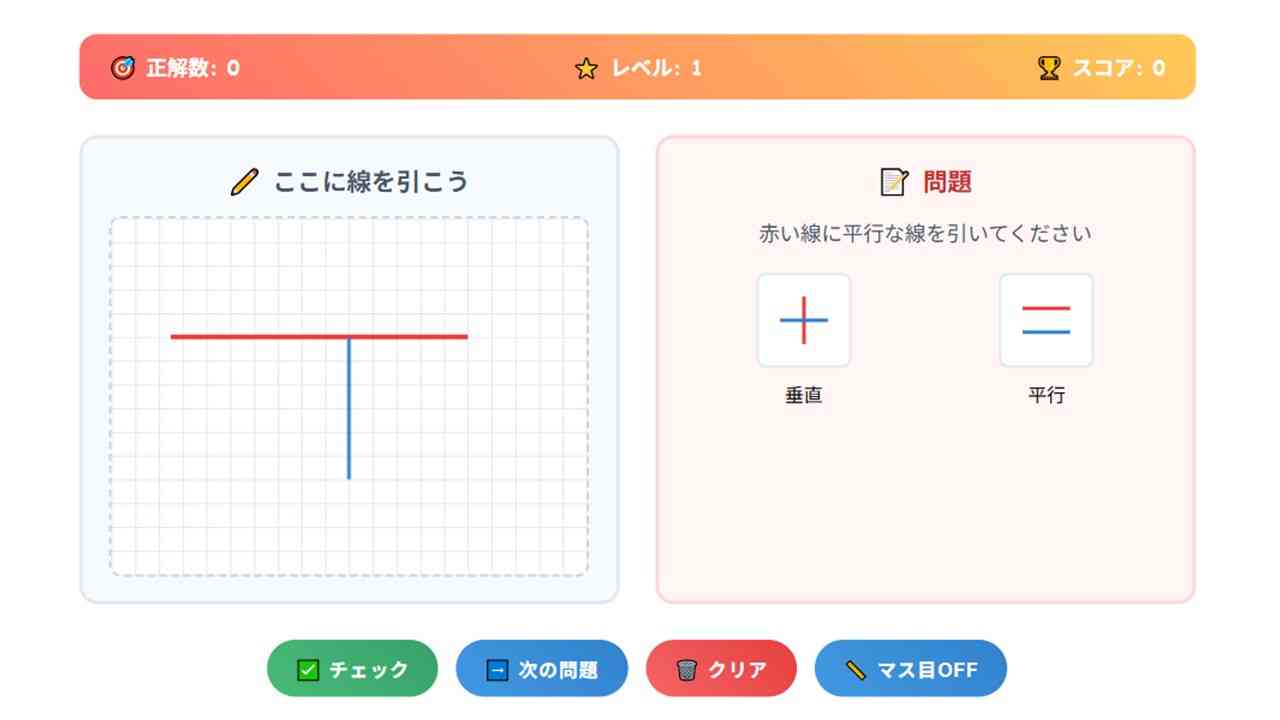The width and height of the screenshot is (1280, 720).
Task: Click the perpendicular (垂直) cross icon
Action: tap(804, 320)
